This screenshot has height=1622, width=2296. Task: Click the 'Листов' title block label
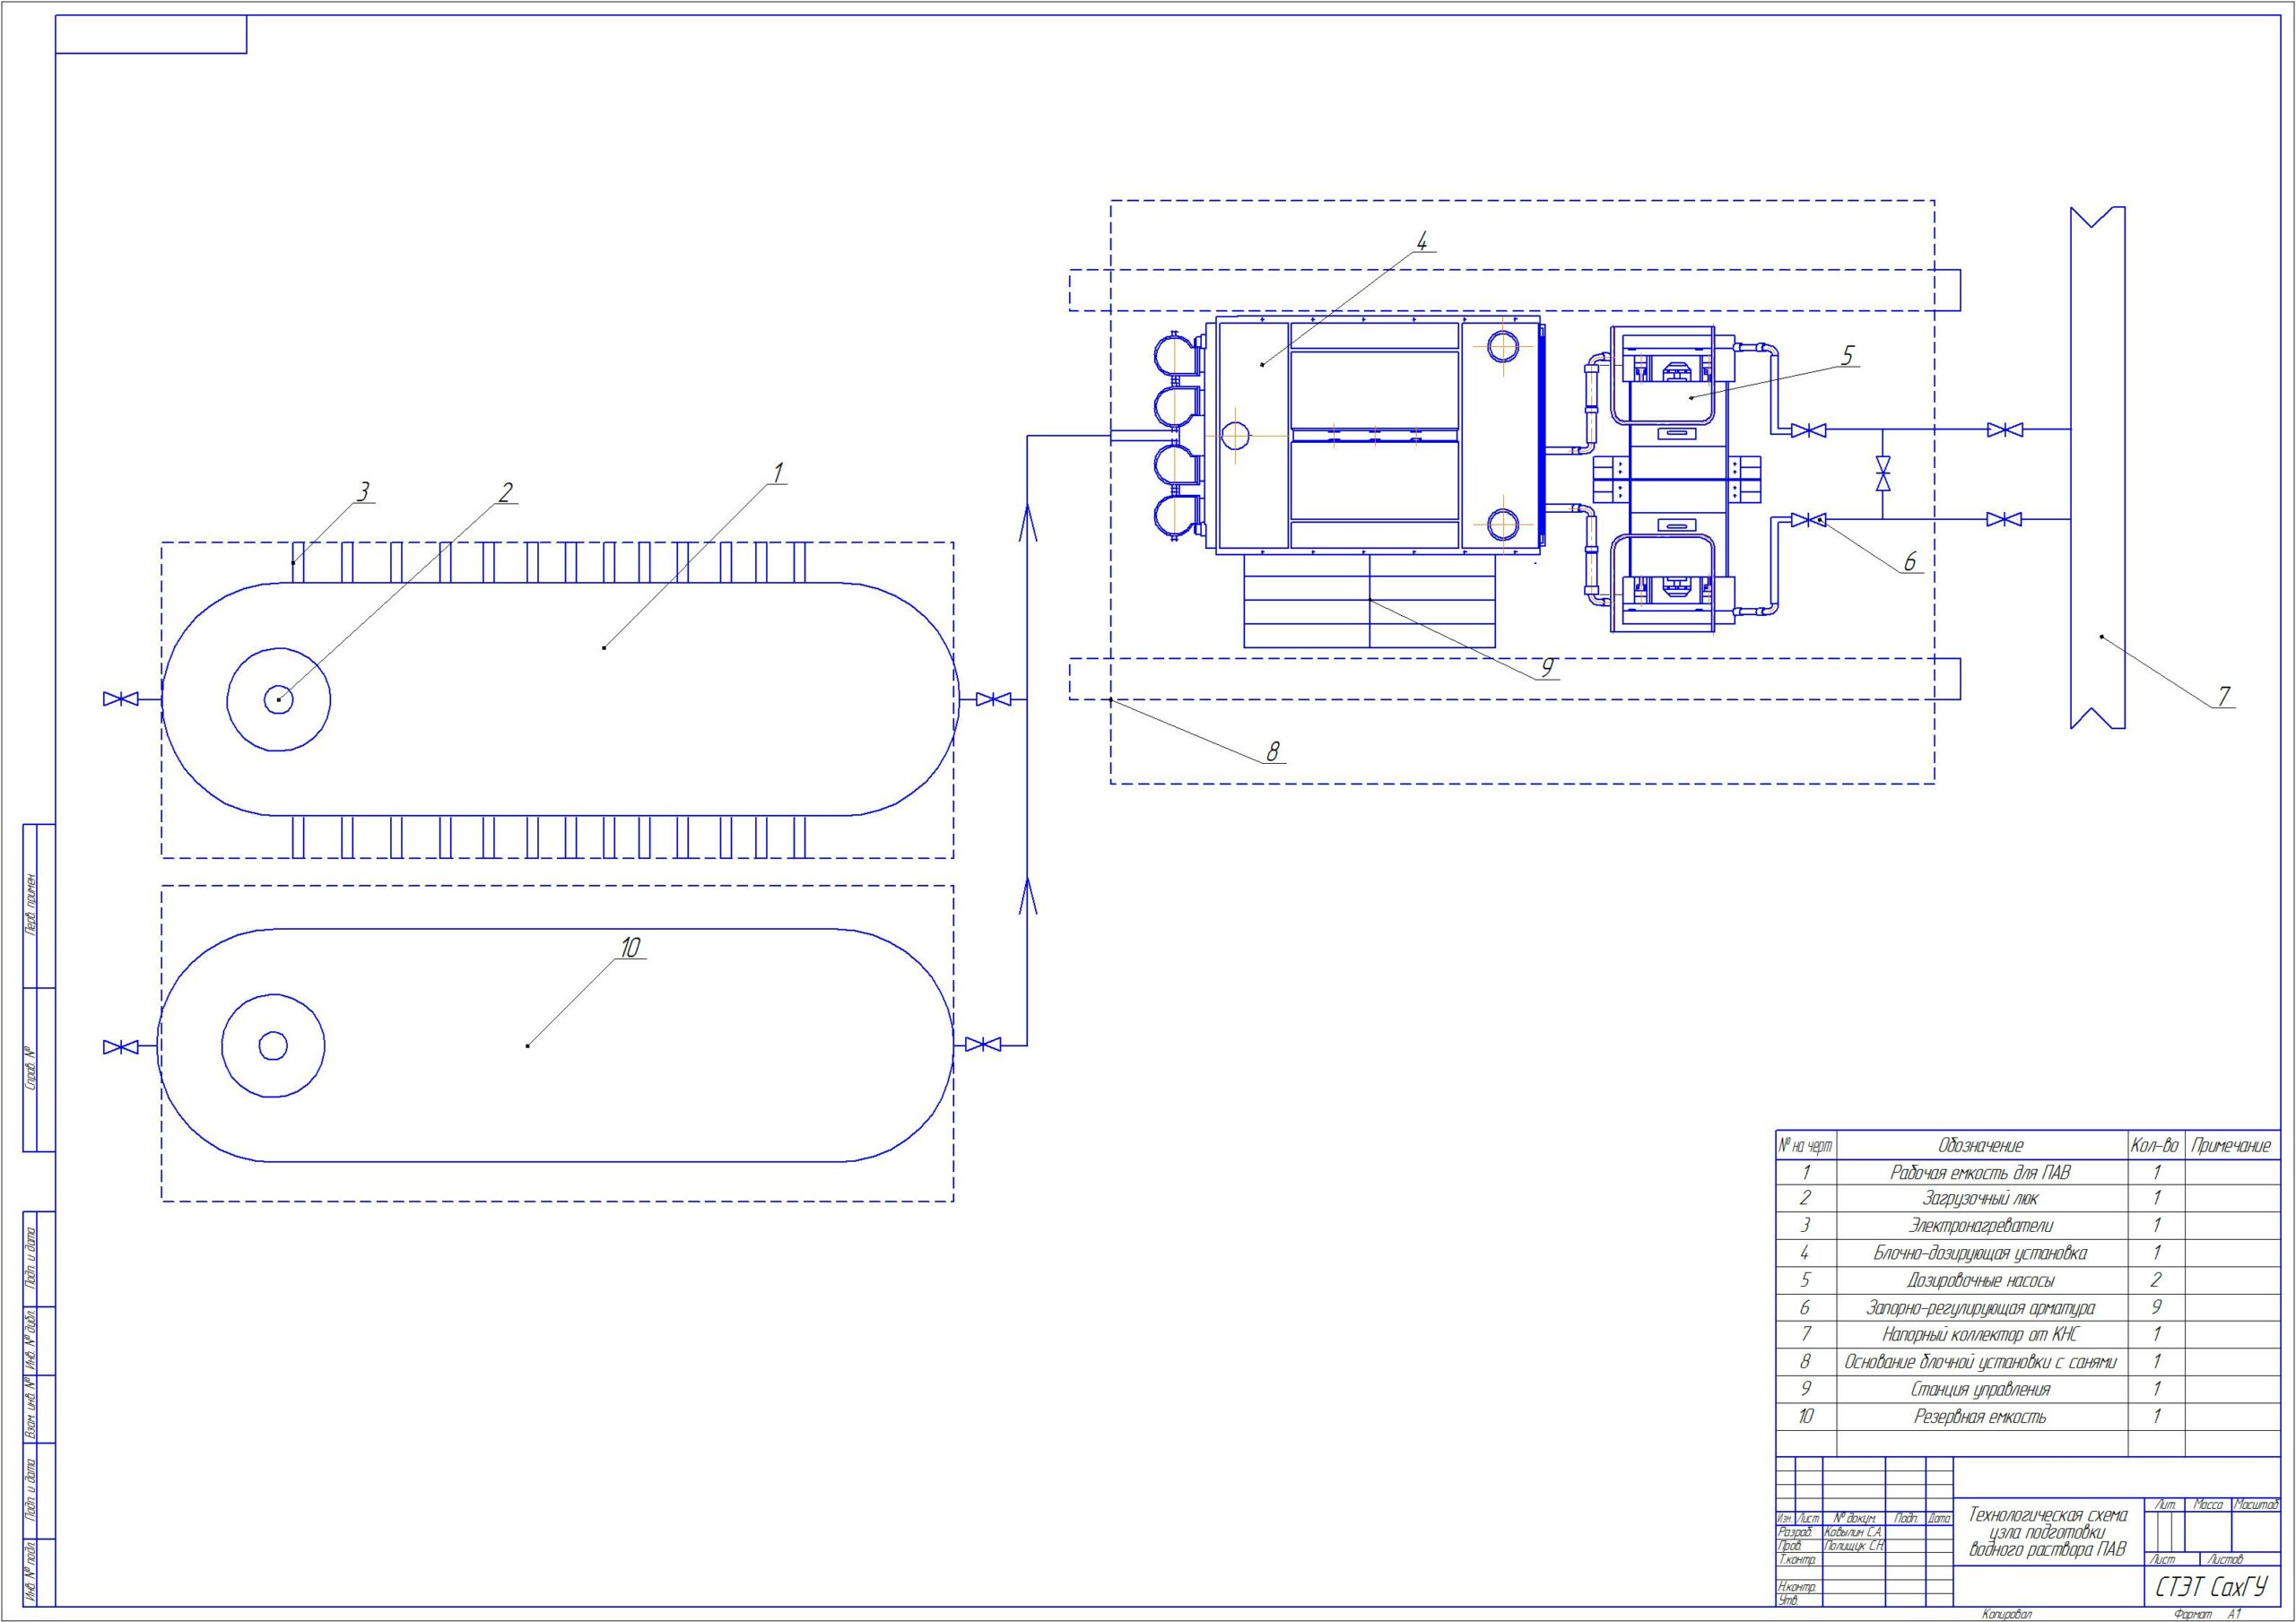(x=2226, y=1560)
